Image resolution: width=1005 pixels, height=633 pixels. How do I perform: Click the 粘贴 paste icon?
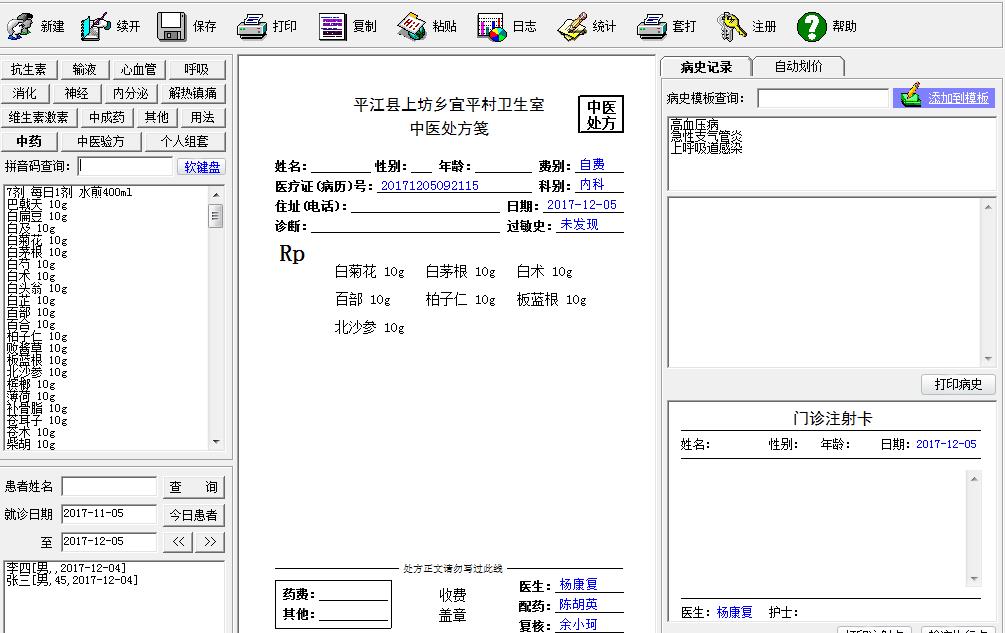click(411, 26)
